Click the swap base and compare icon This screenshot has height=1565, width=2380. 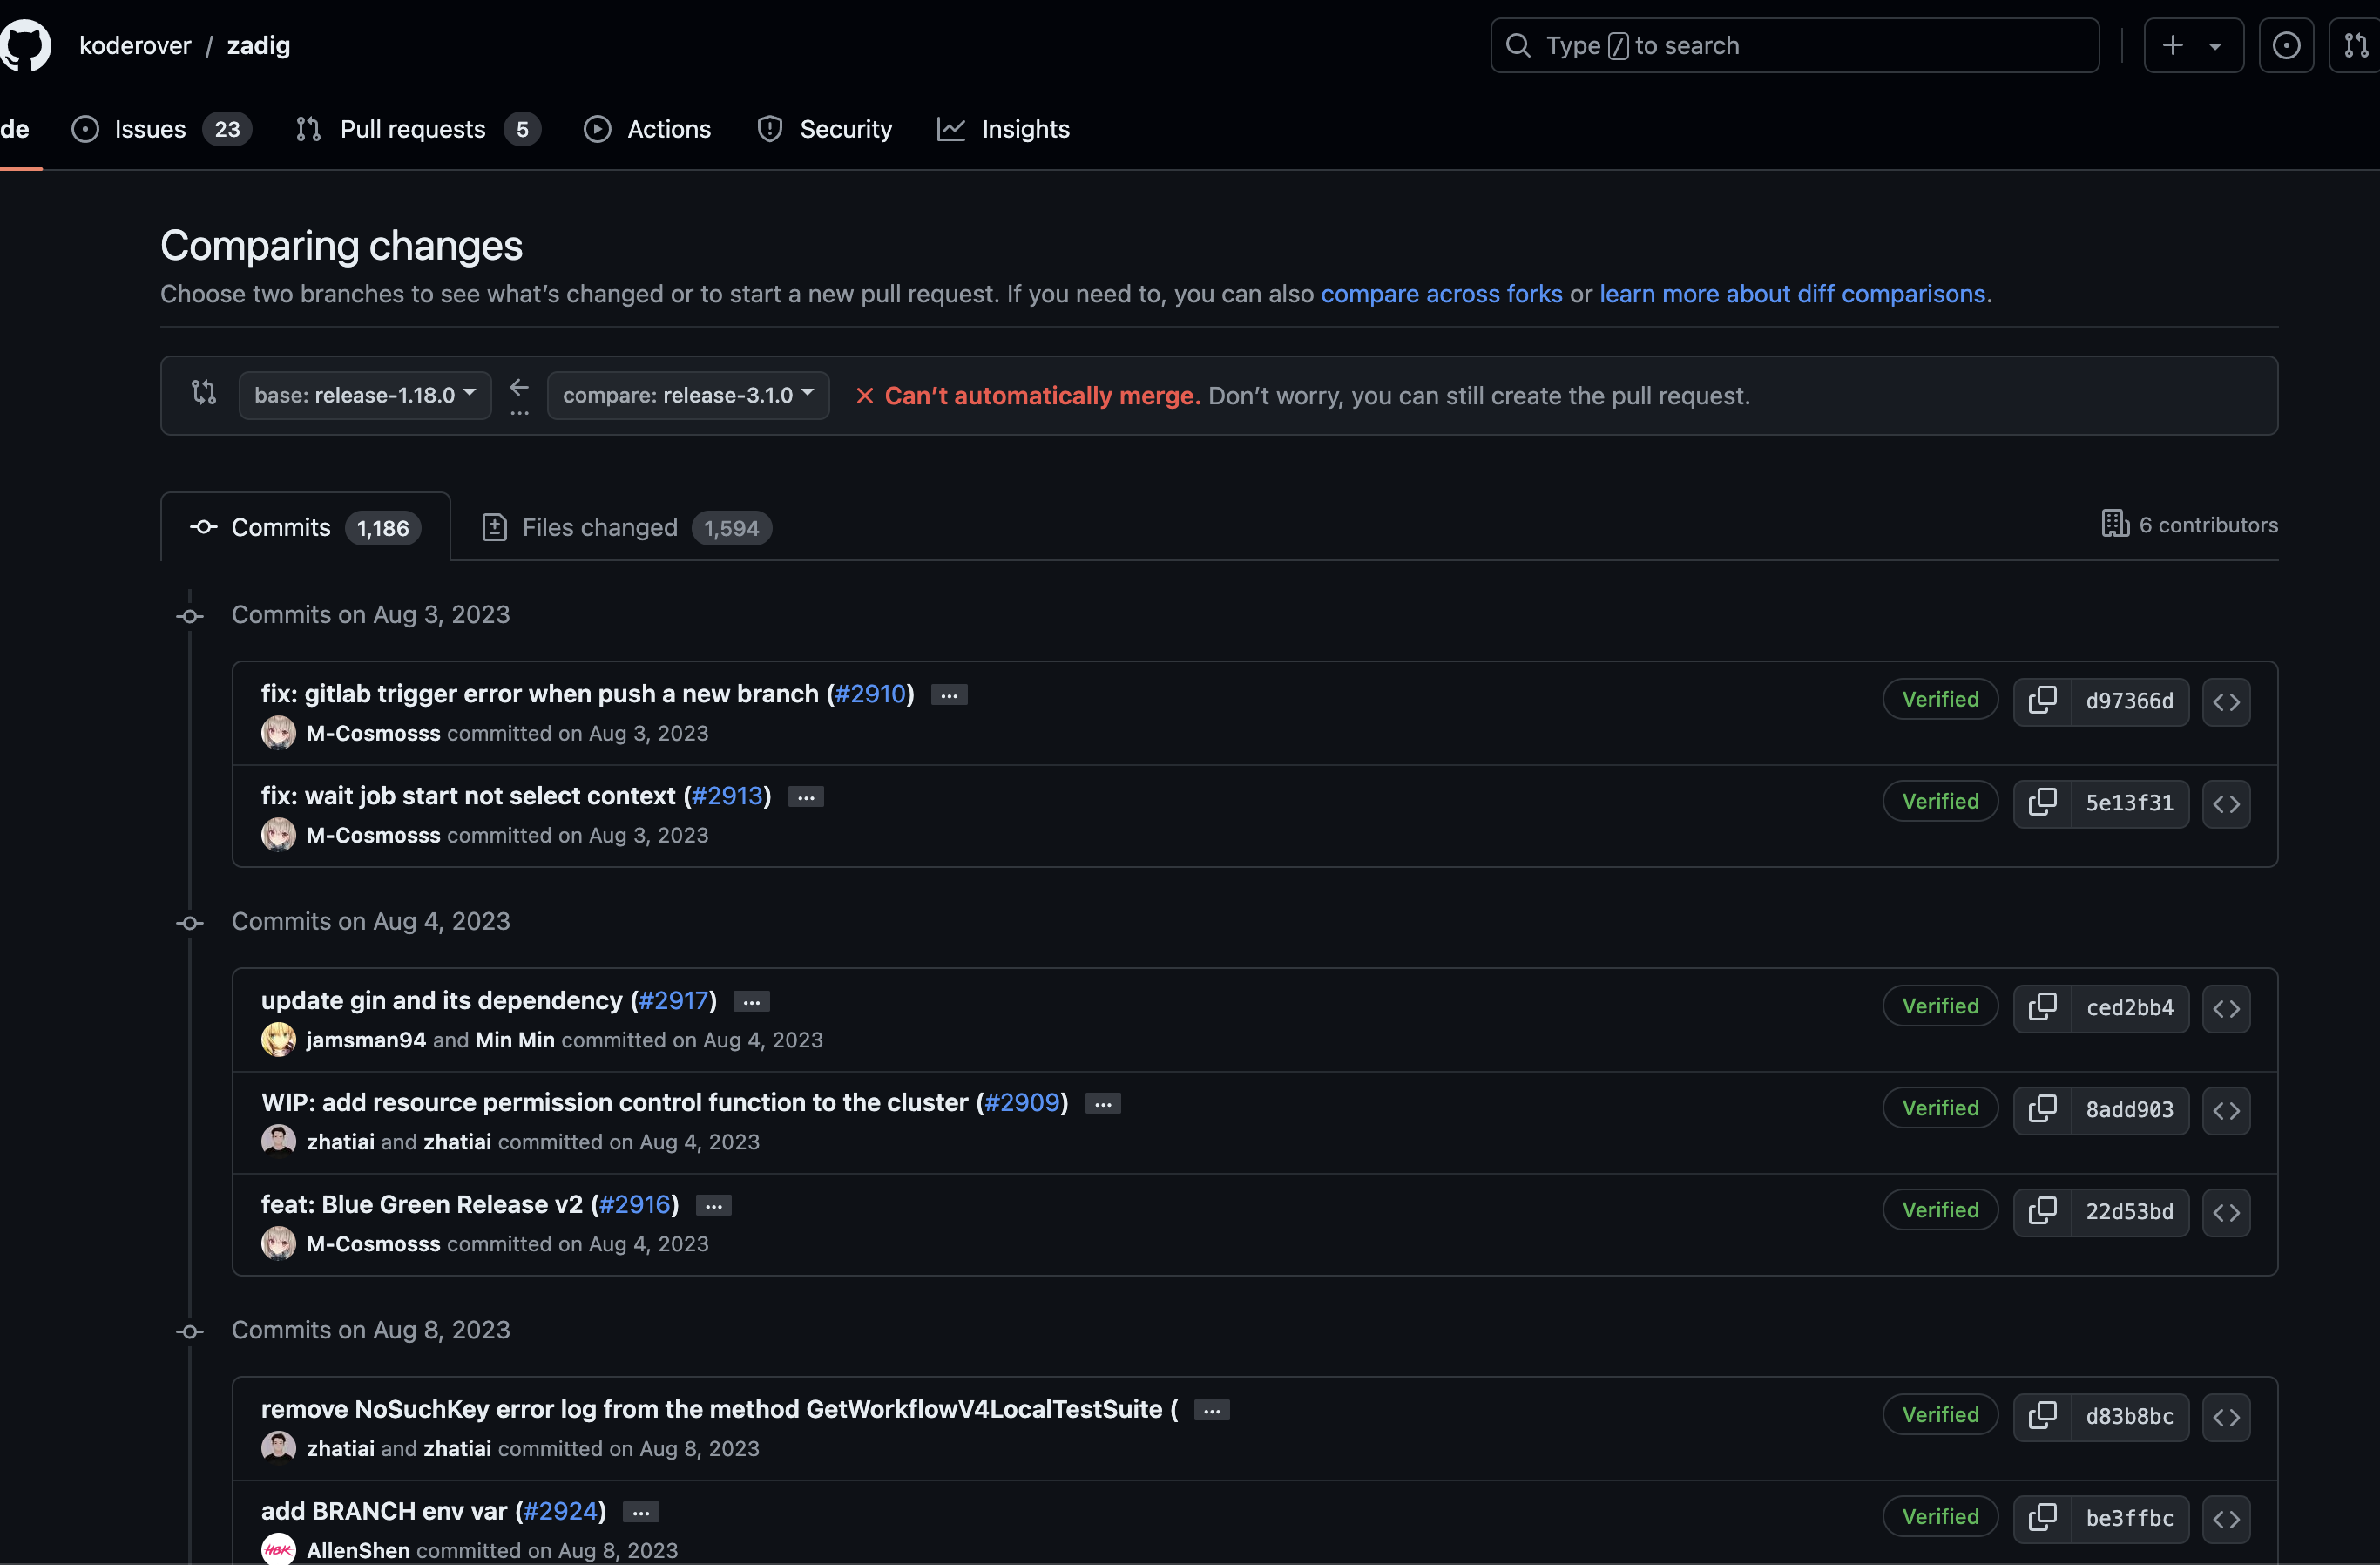pos(204,393)
